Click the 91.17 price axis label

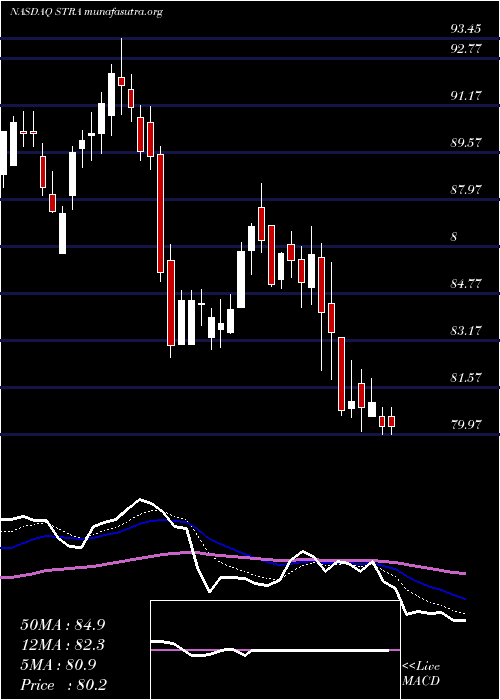466,95
